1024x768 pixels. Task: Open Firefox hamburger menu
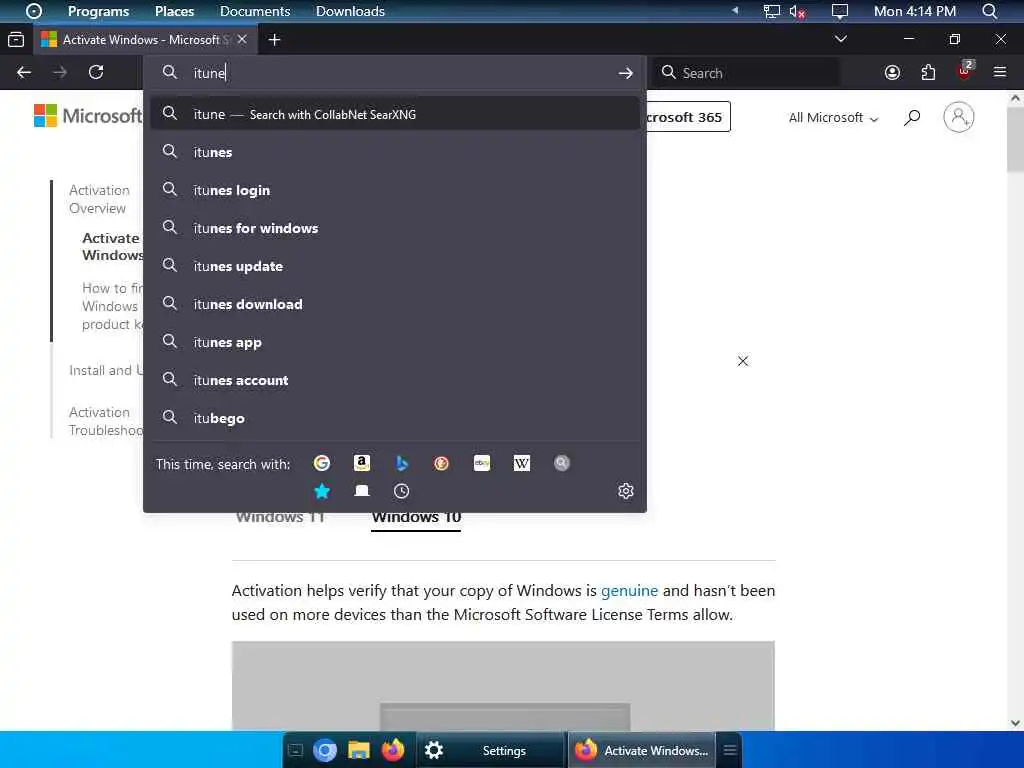(x=1000, y=72)
